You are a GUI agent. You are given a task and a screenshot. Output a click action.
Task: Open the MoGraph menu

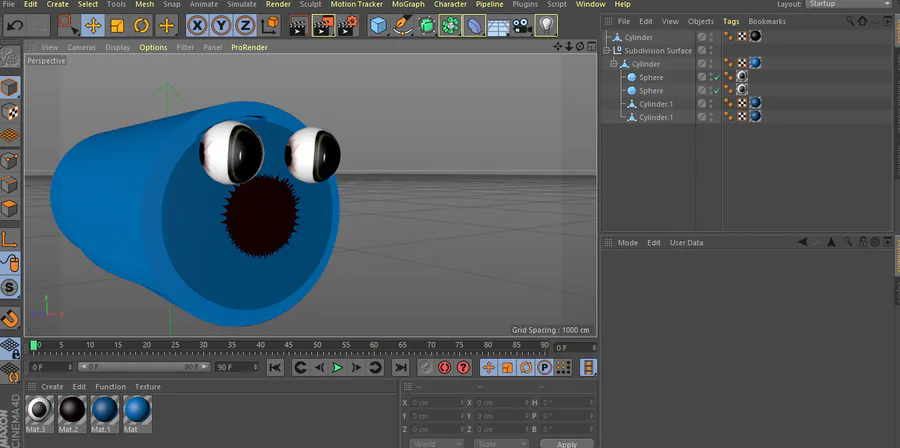click(408, 4)
